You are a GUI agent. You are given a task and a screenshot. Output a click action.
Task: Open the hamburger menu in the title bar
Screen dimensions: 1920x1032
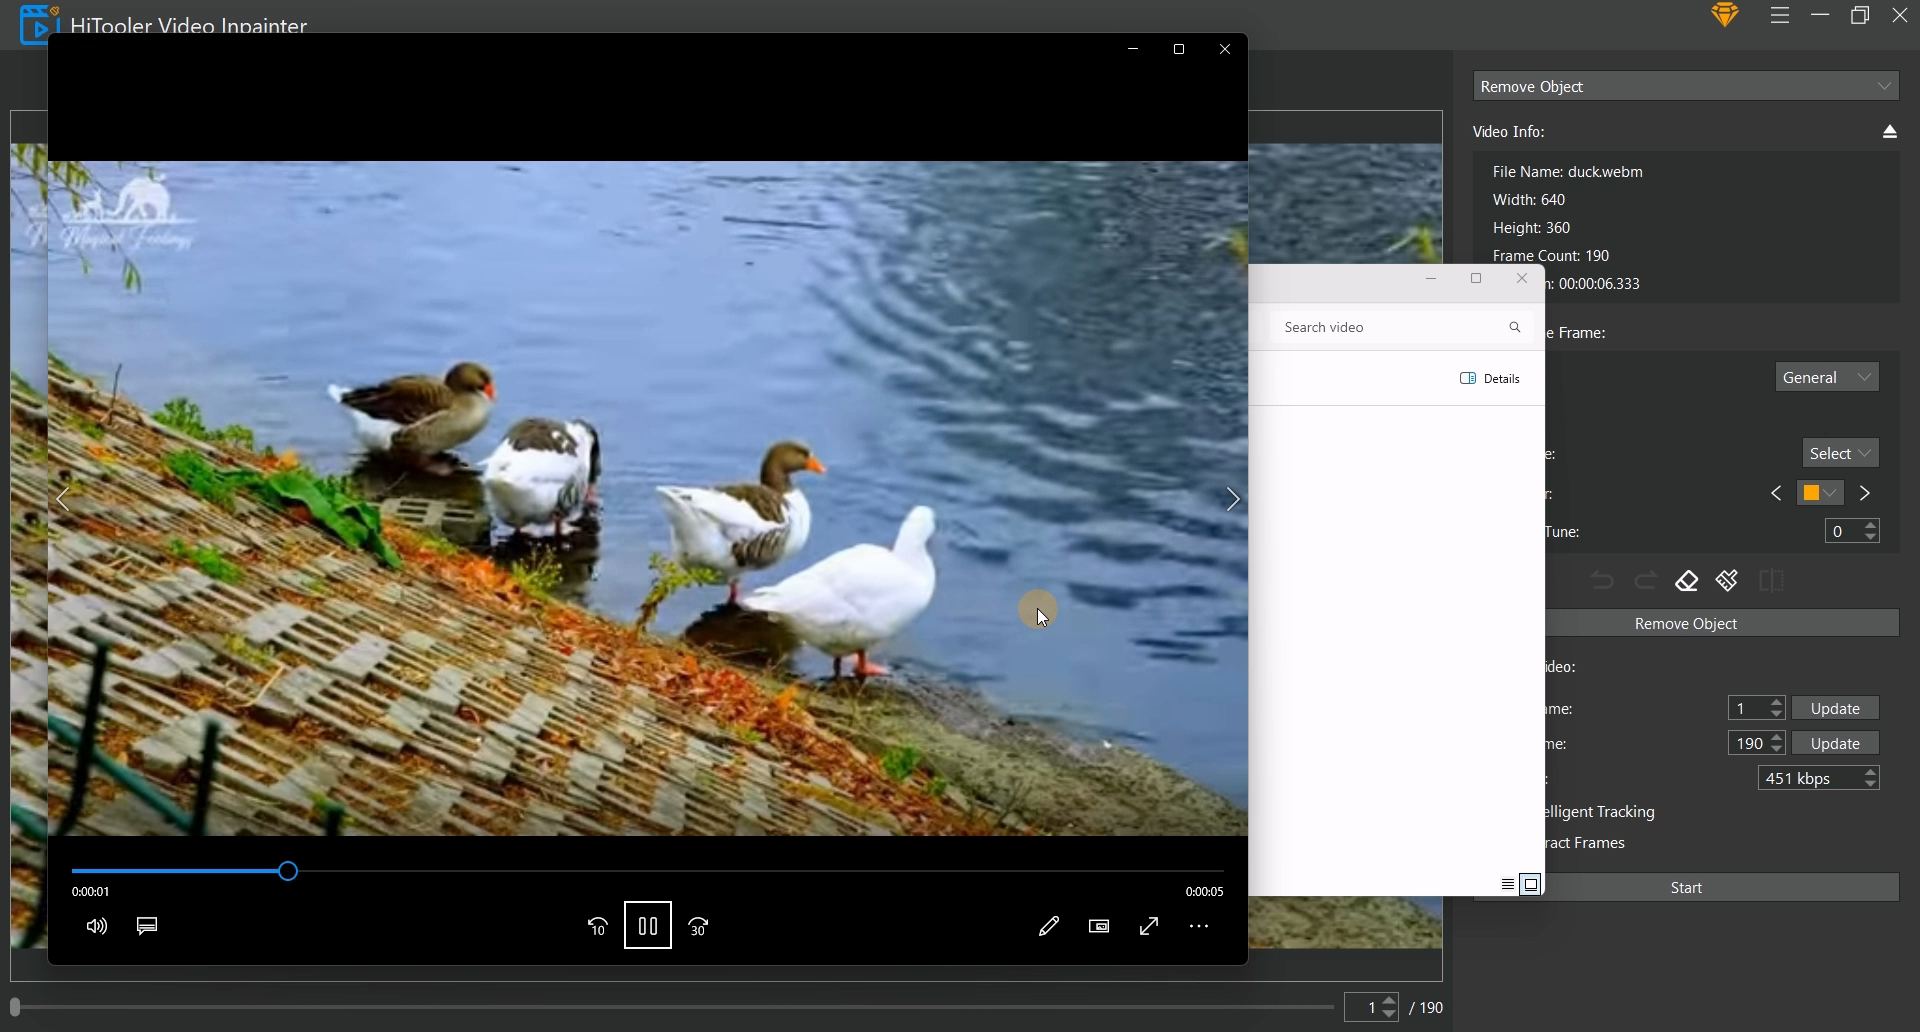pyautogui.click(x=1779, y=15)
